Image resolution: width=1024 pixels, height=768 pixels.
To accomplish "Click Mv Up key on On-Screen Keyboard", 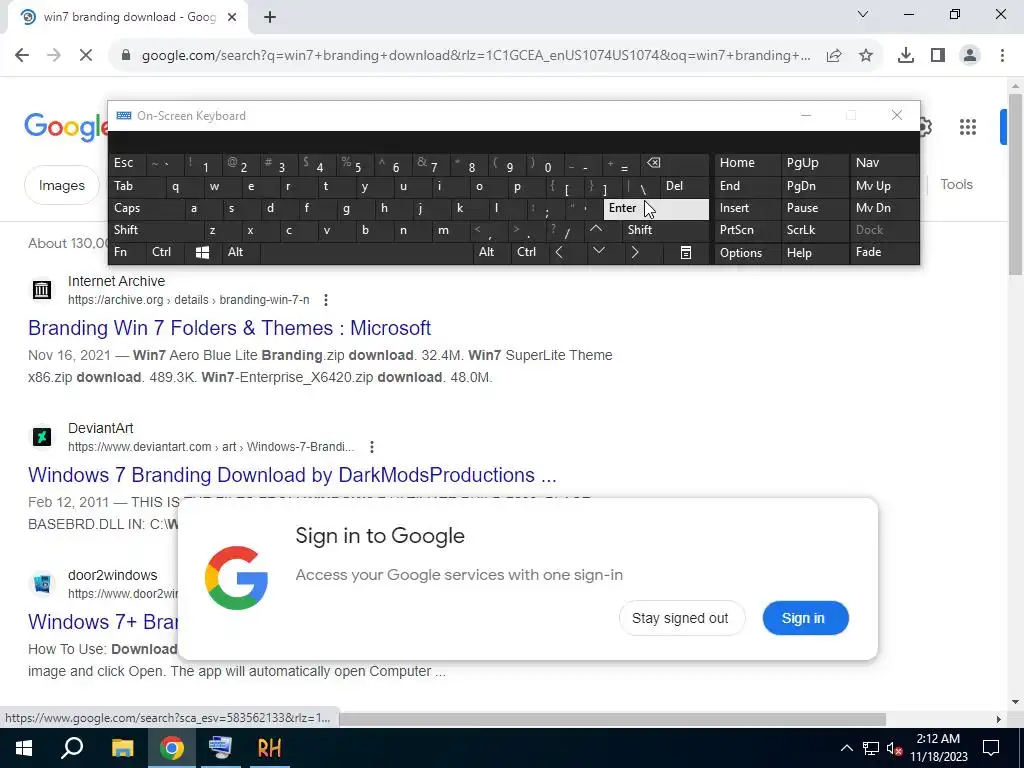I will tap(884, 186).
